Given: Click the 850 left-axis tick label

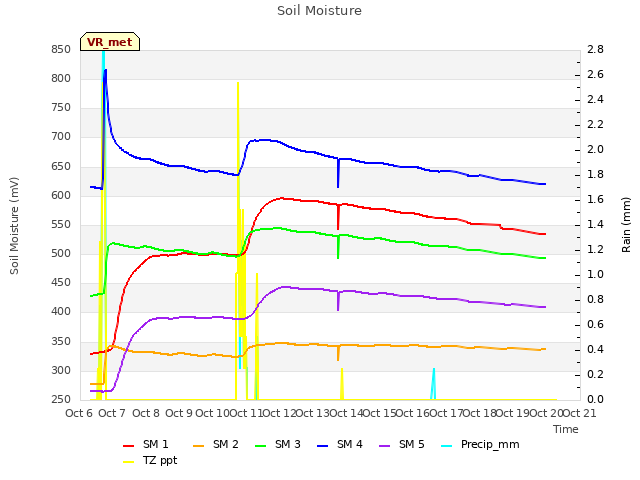Looking at the screenshot, I should [61, 49].
